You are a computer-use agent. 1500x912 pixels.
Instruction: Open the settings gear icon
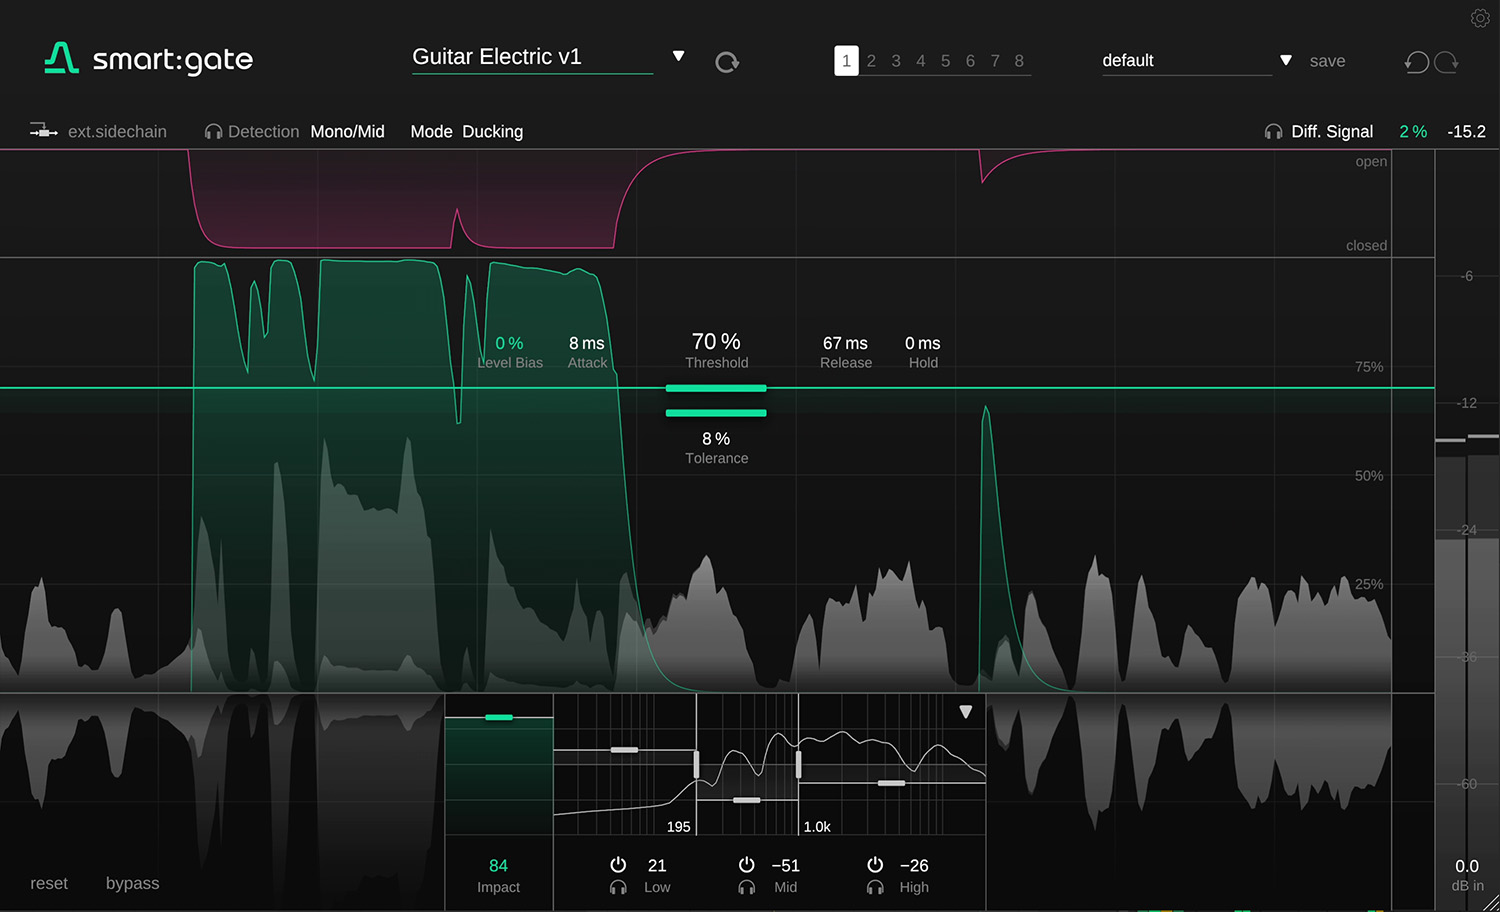coord(1480,18)
